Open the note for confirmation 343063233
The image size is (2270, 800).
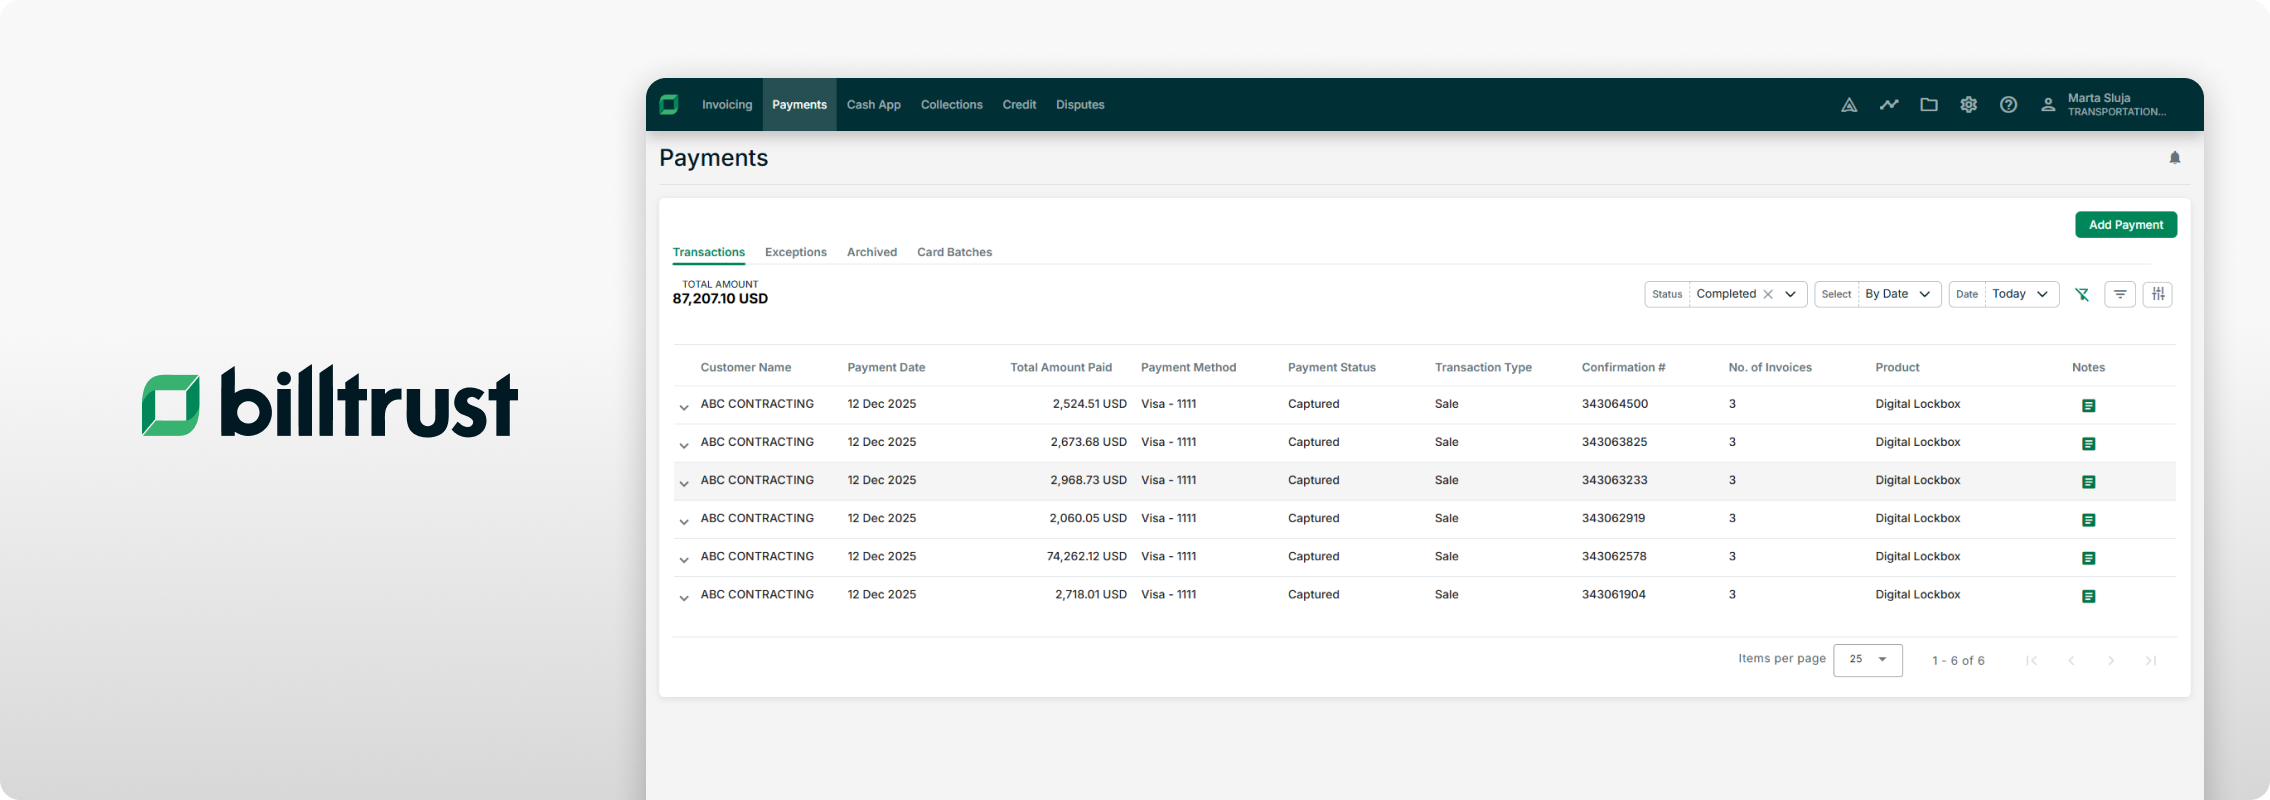[2088, 481]
